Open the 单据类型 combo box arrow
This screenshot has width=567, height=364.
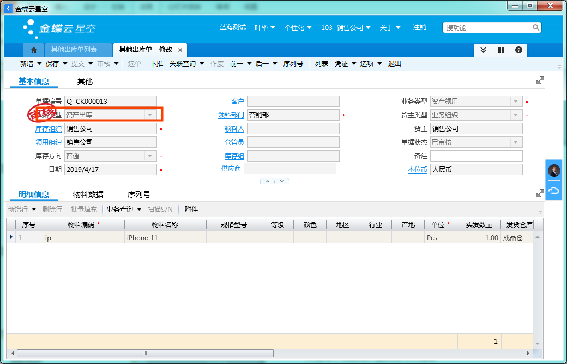(x=150, y=115)
